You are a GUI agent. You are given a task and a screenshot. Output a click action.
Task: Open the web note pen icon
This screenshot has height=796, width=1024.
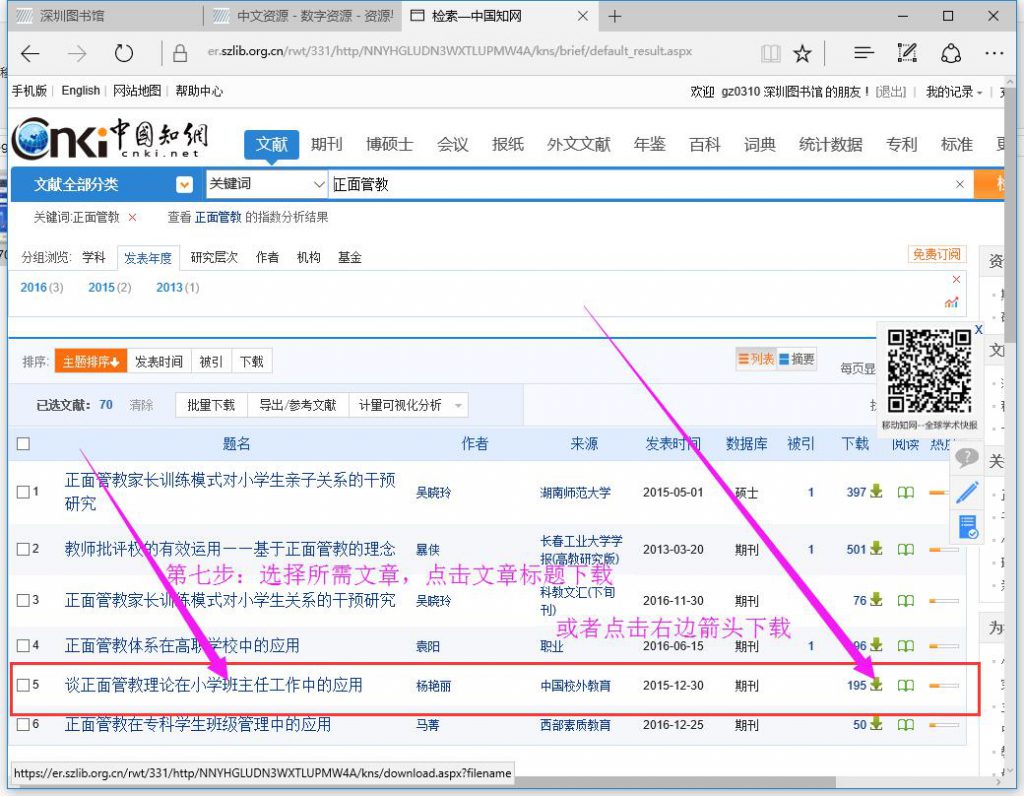pos(907,53)
